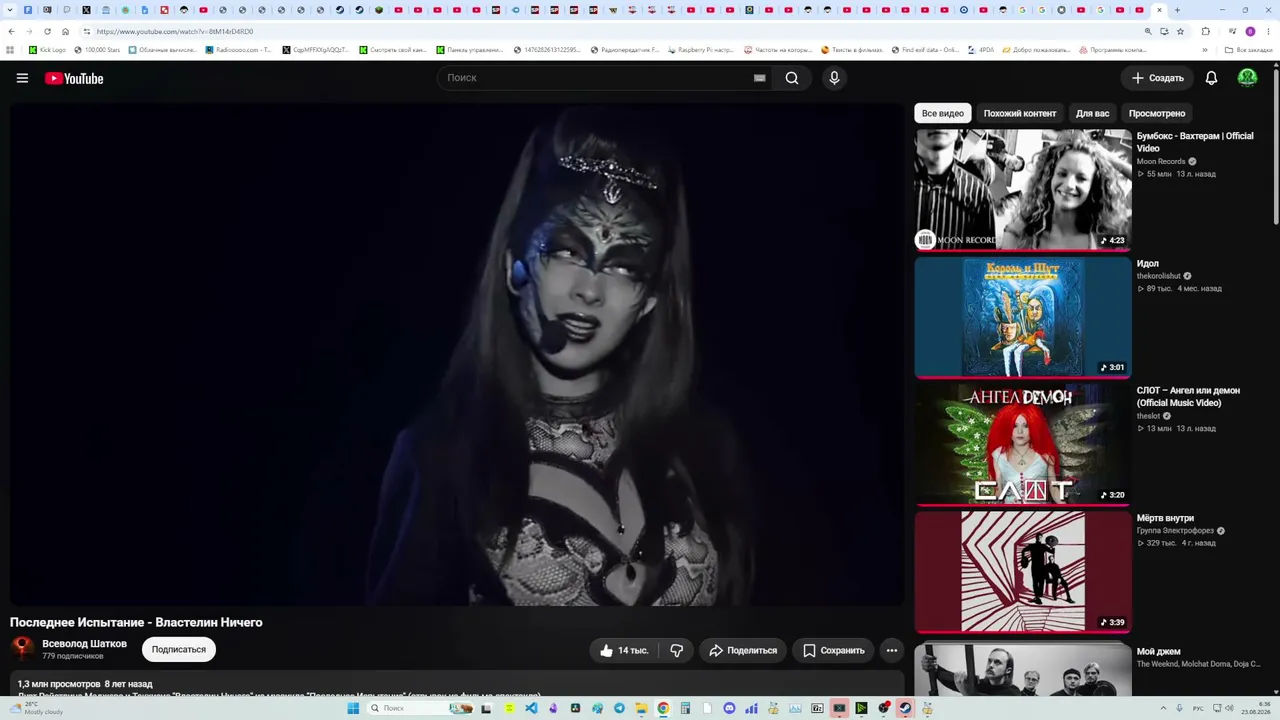Click 'Сохранить' to save video
The width and height of the screenshot is (1280, 720).
[834, 650]
